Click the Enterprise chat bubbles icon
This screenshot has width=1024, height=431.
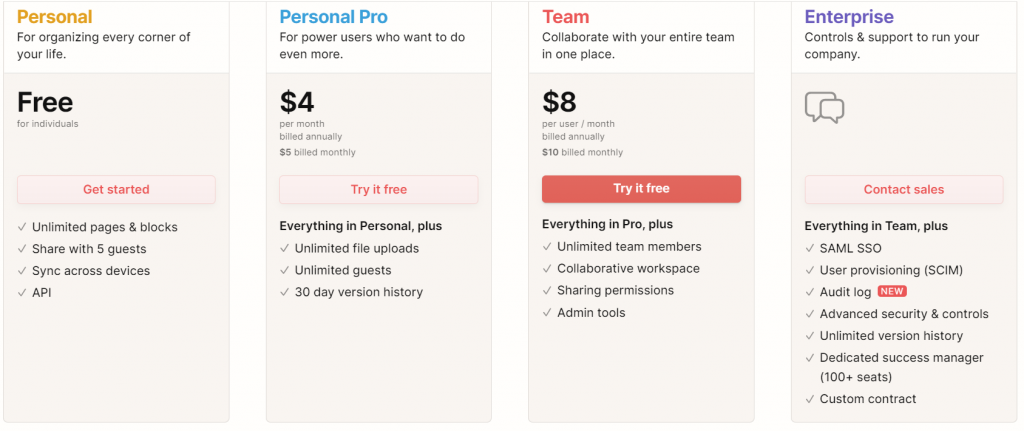tap(825, 108)
